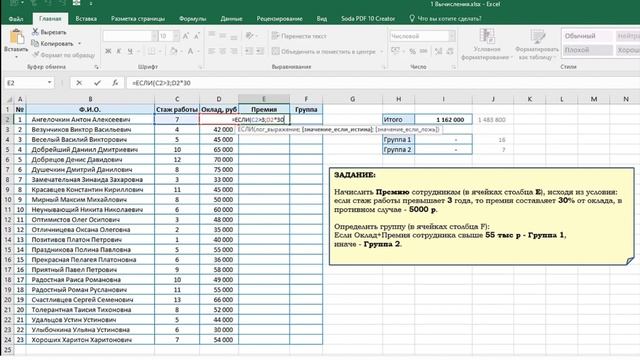Open the font size dropdown
The width and height of the screenshot is (640, 360).
pyautogui.click(x=176, y=36)
